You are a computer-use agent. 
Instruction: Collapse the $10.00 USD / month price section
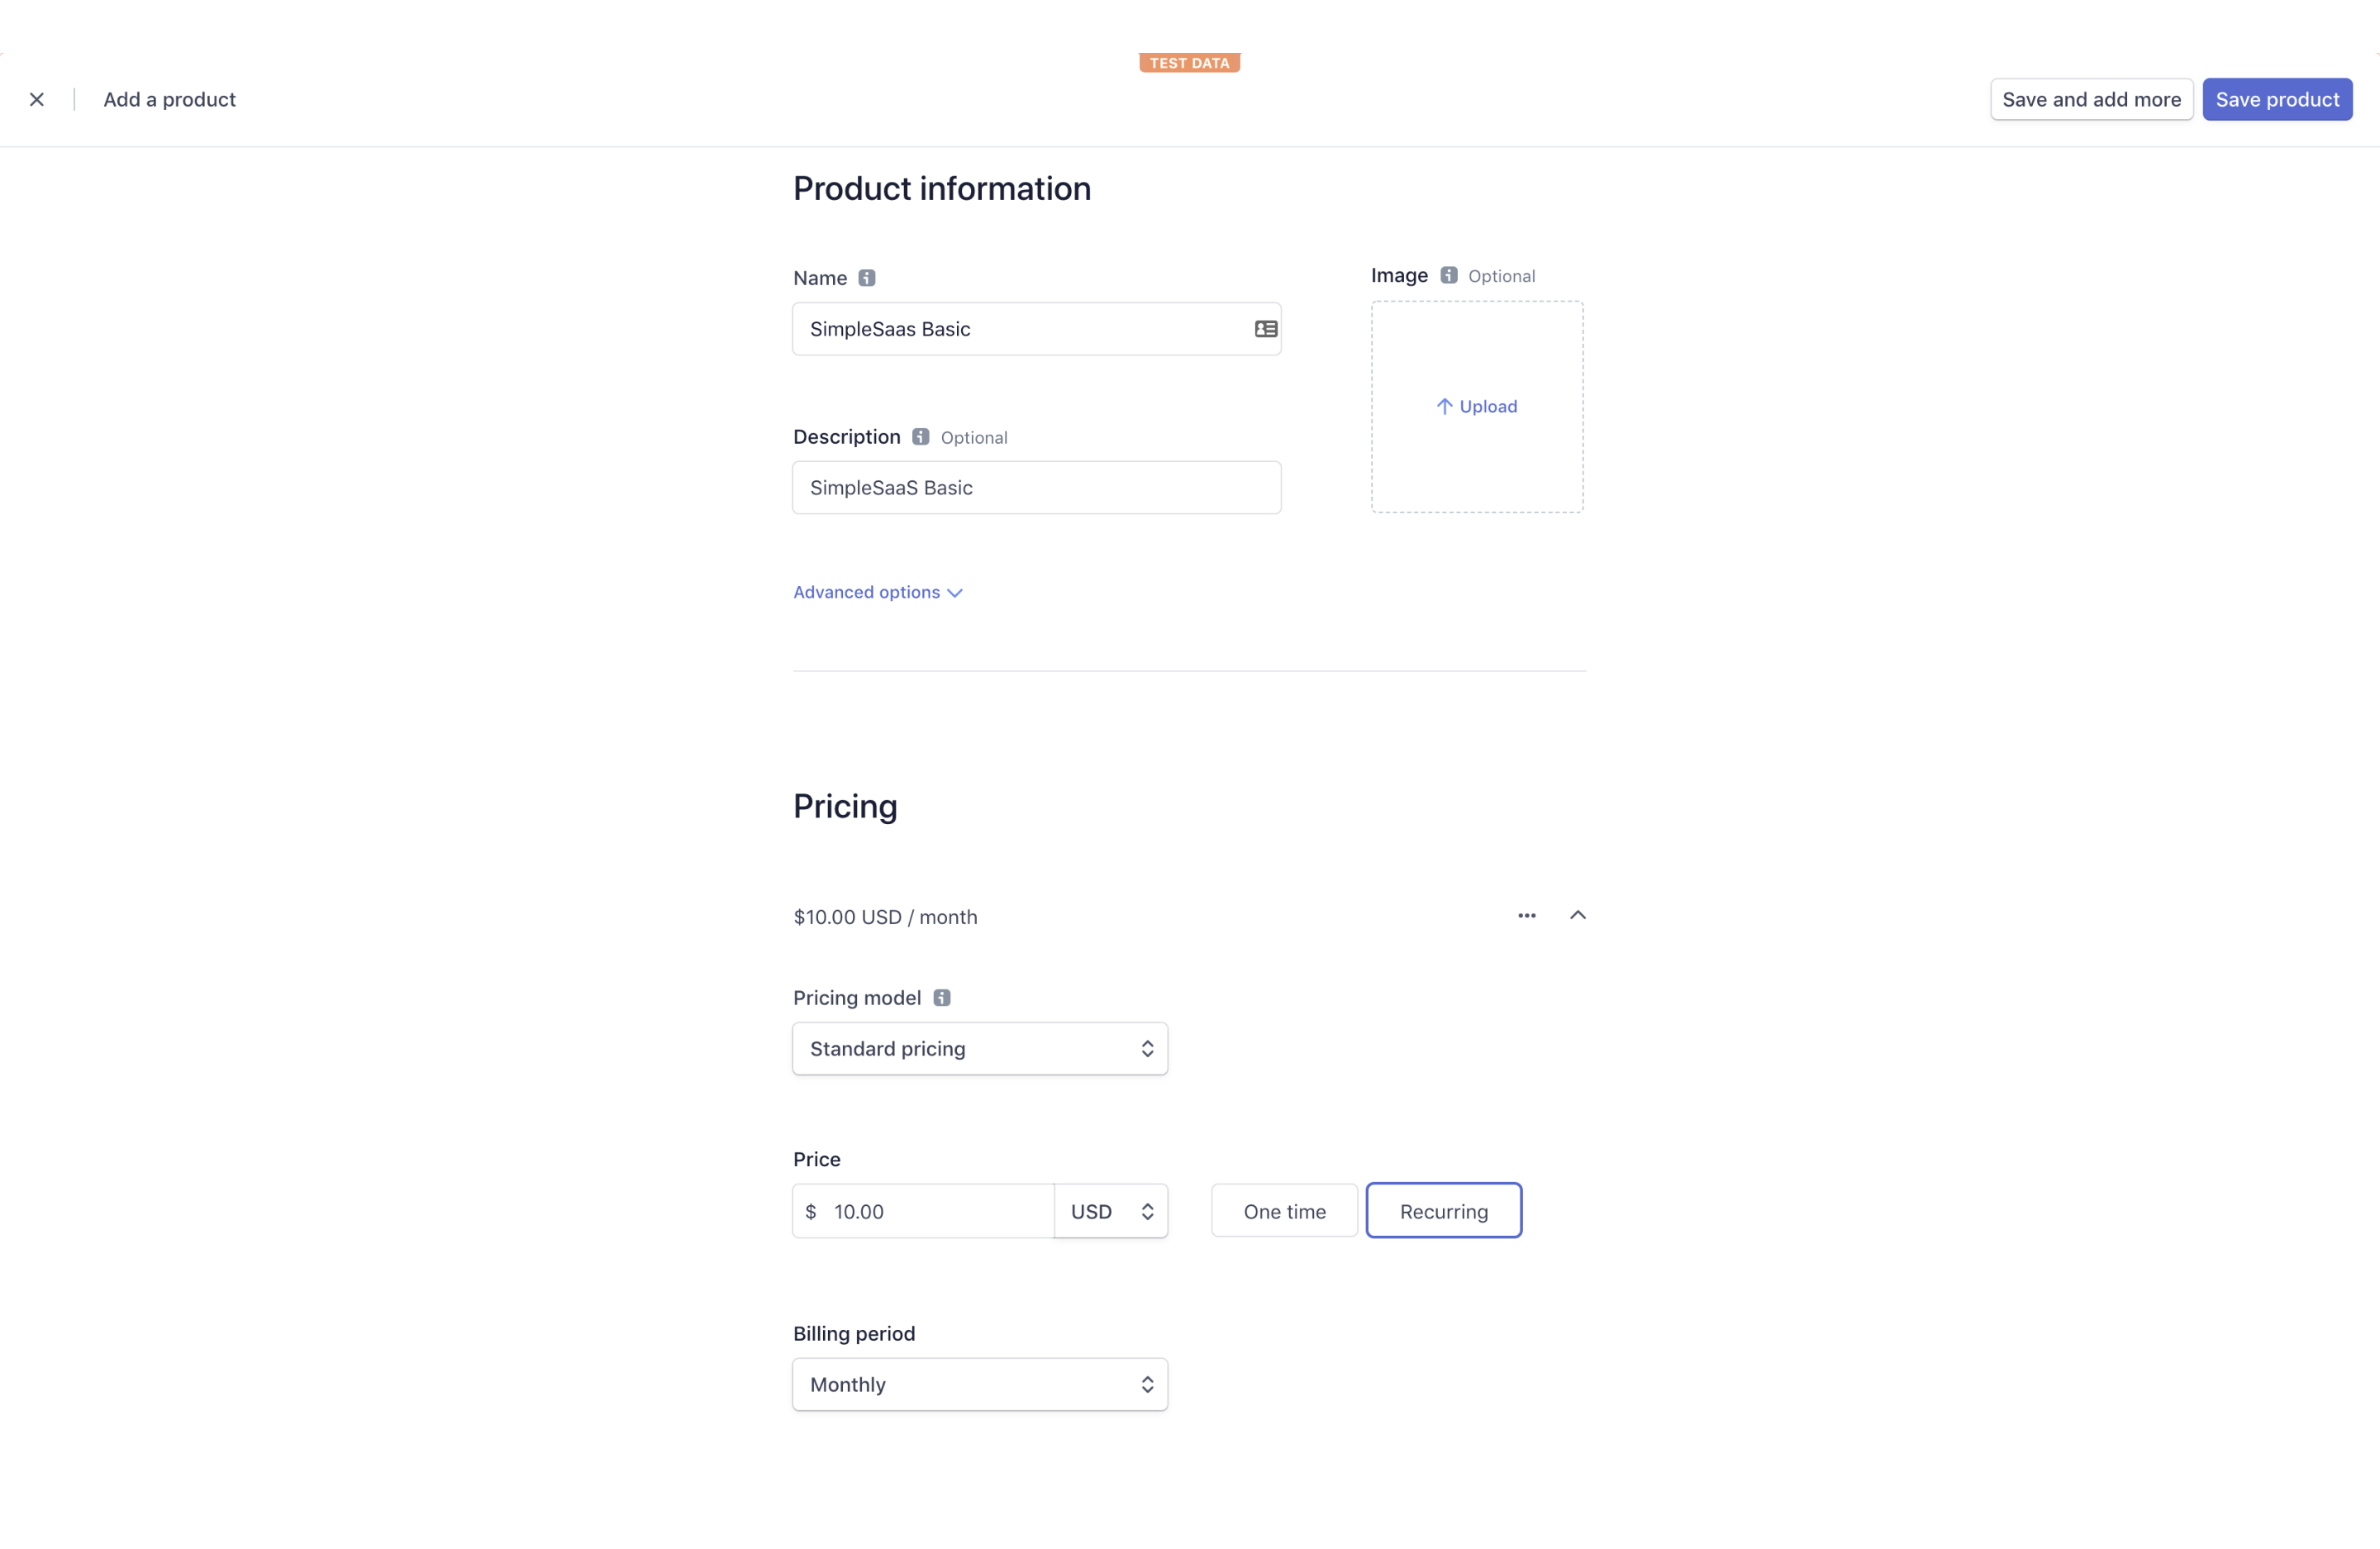(1578, 916)
